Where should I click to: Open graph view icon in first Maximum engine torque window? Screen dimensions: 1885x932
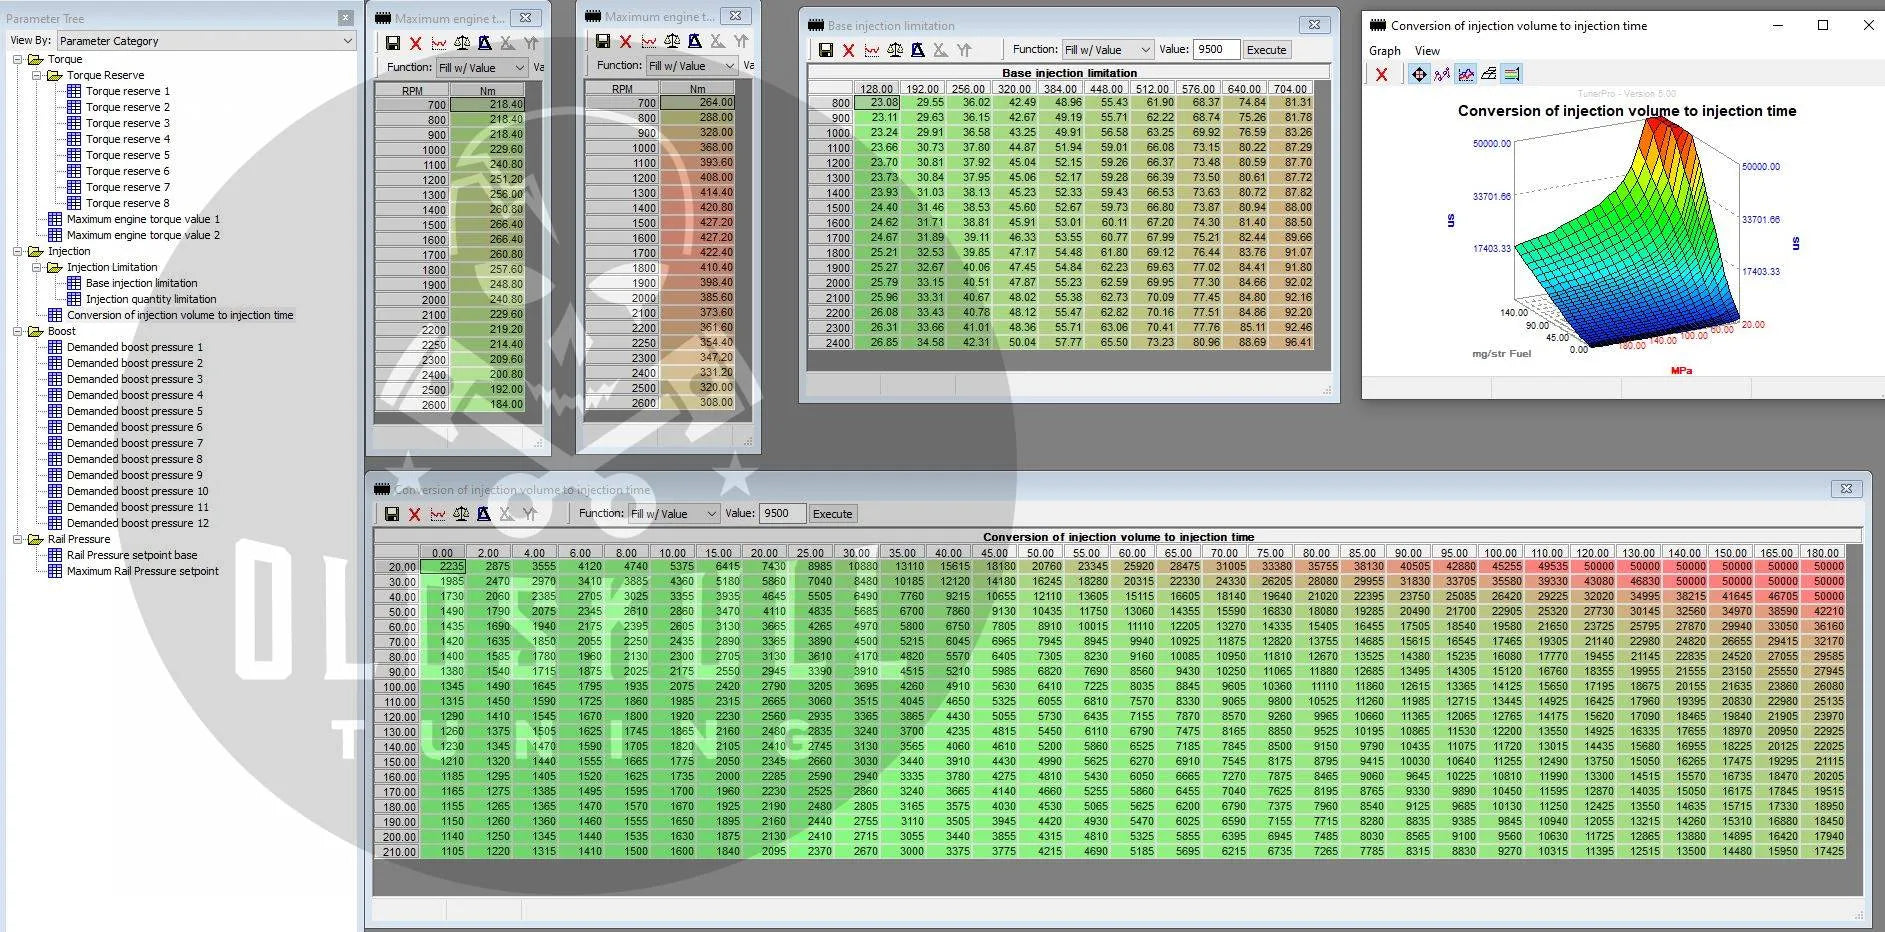click(439, 43)
